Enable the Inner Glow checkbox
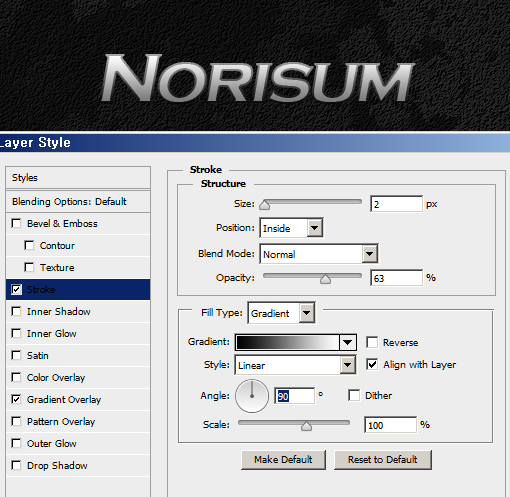Viewport: 510px width, 497px height. (16, 333)
